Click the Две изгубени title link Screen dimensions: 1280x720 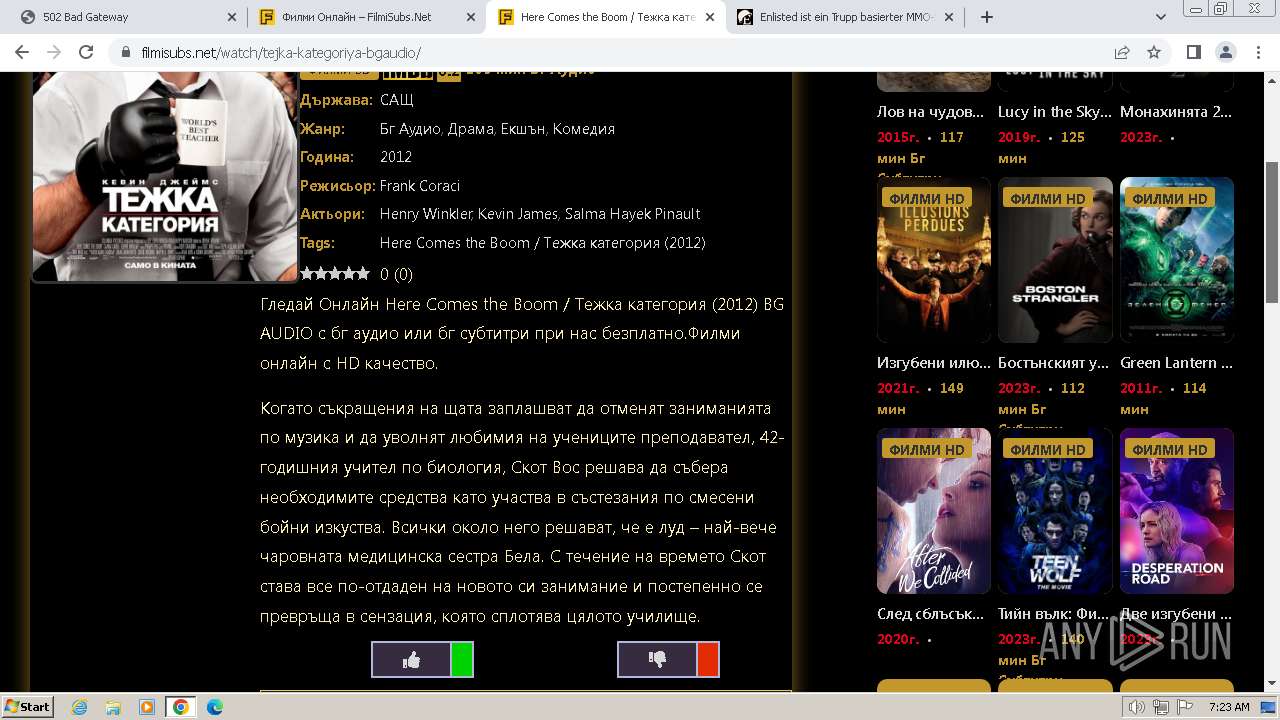pos(1175,614)
